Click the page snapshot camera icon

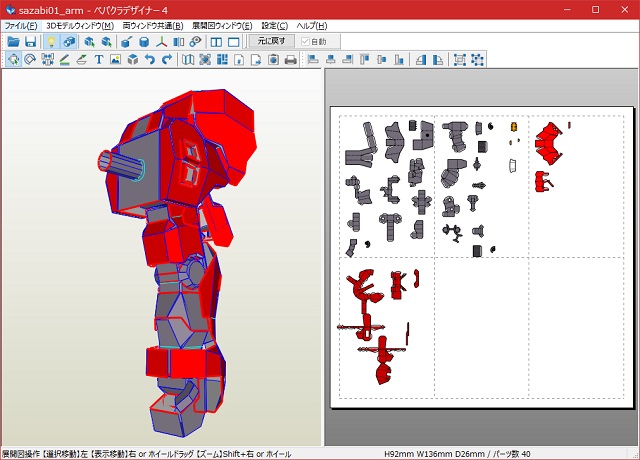pyautogui.click(x=273, y=60)
